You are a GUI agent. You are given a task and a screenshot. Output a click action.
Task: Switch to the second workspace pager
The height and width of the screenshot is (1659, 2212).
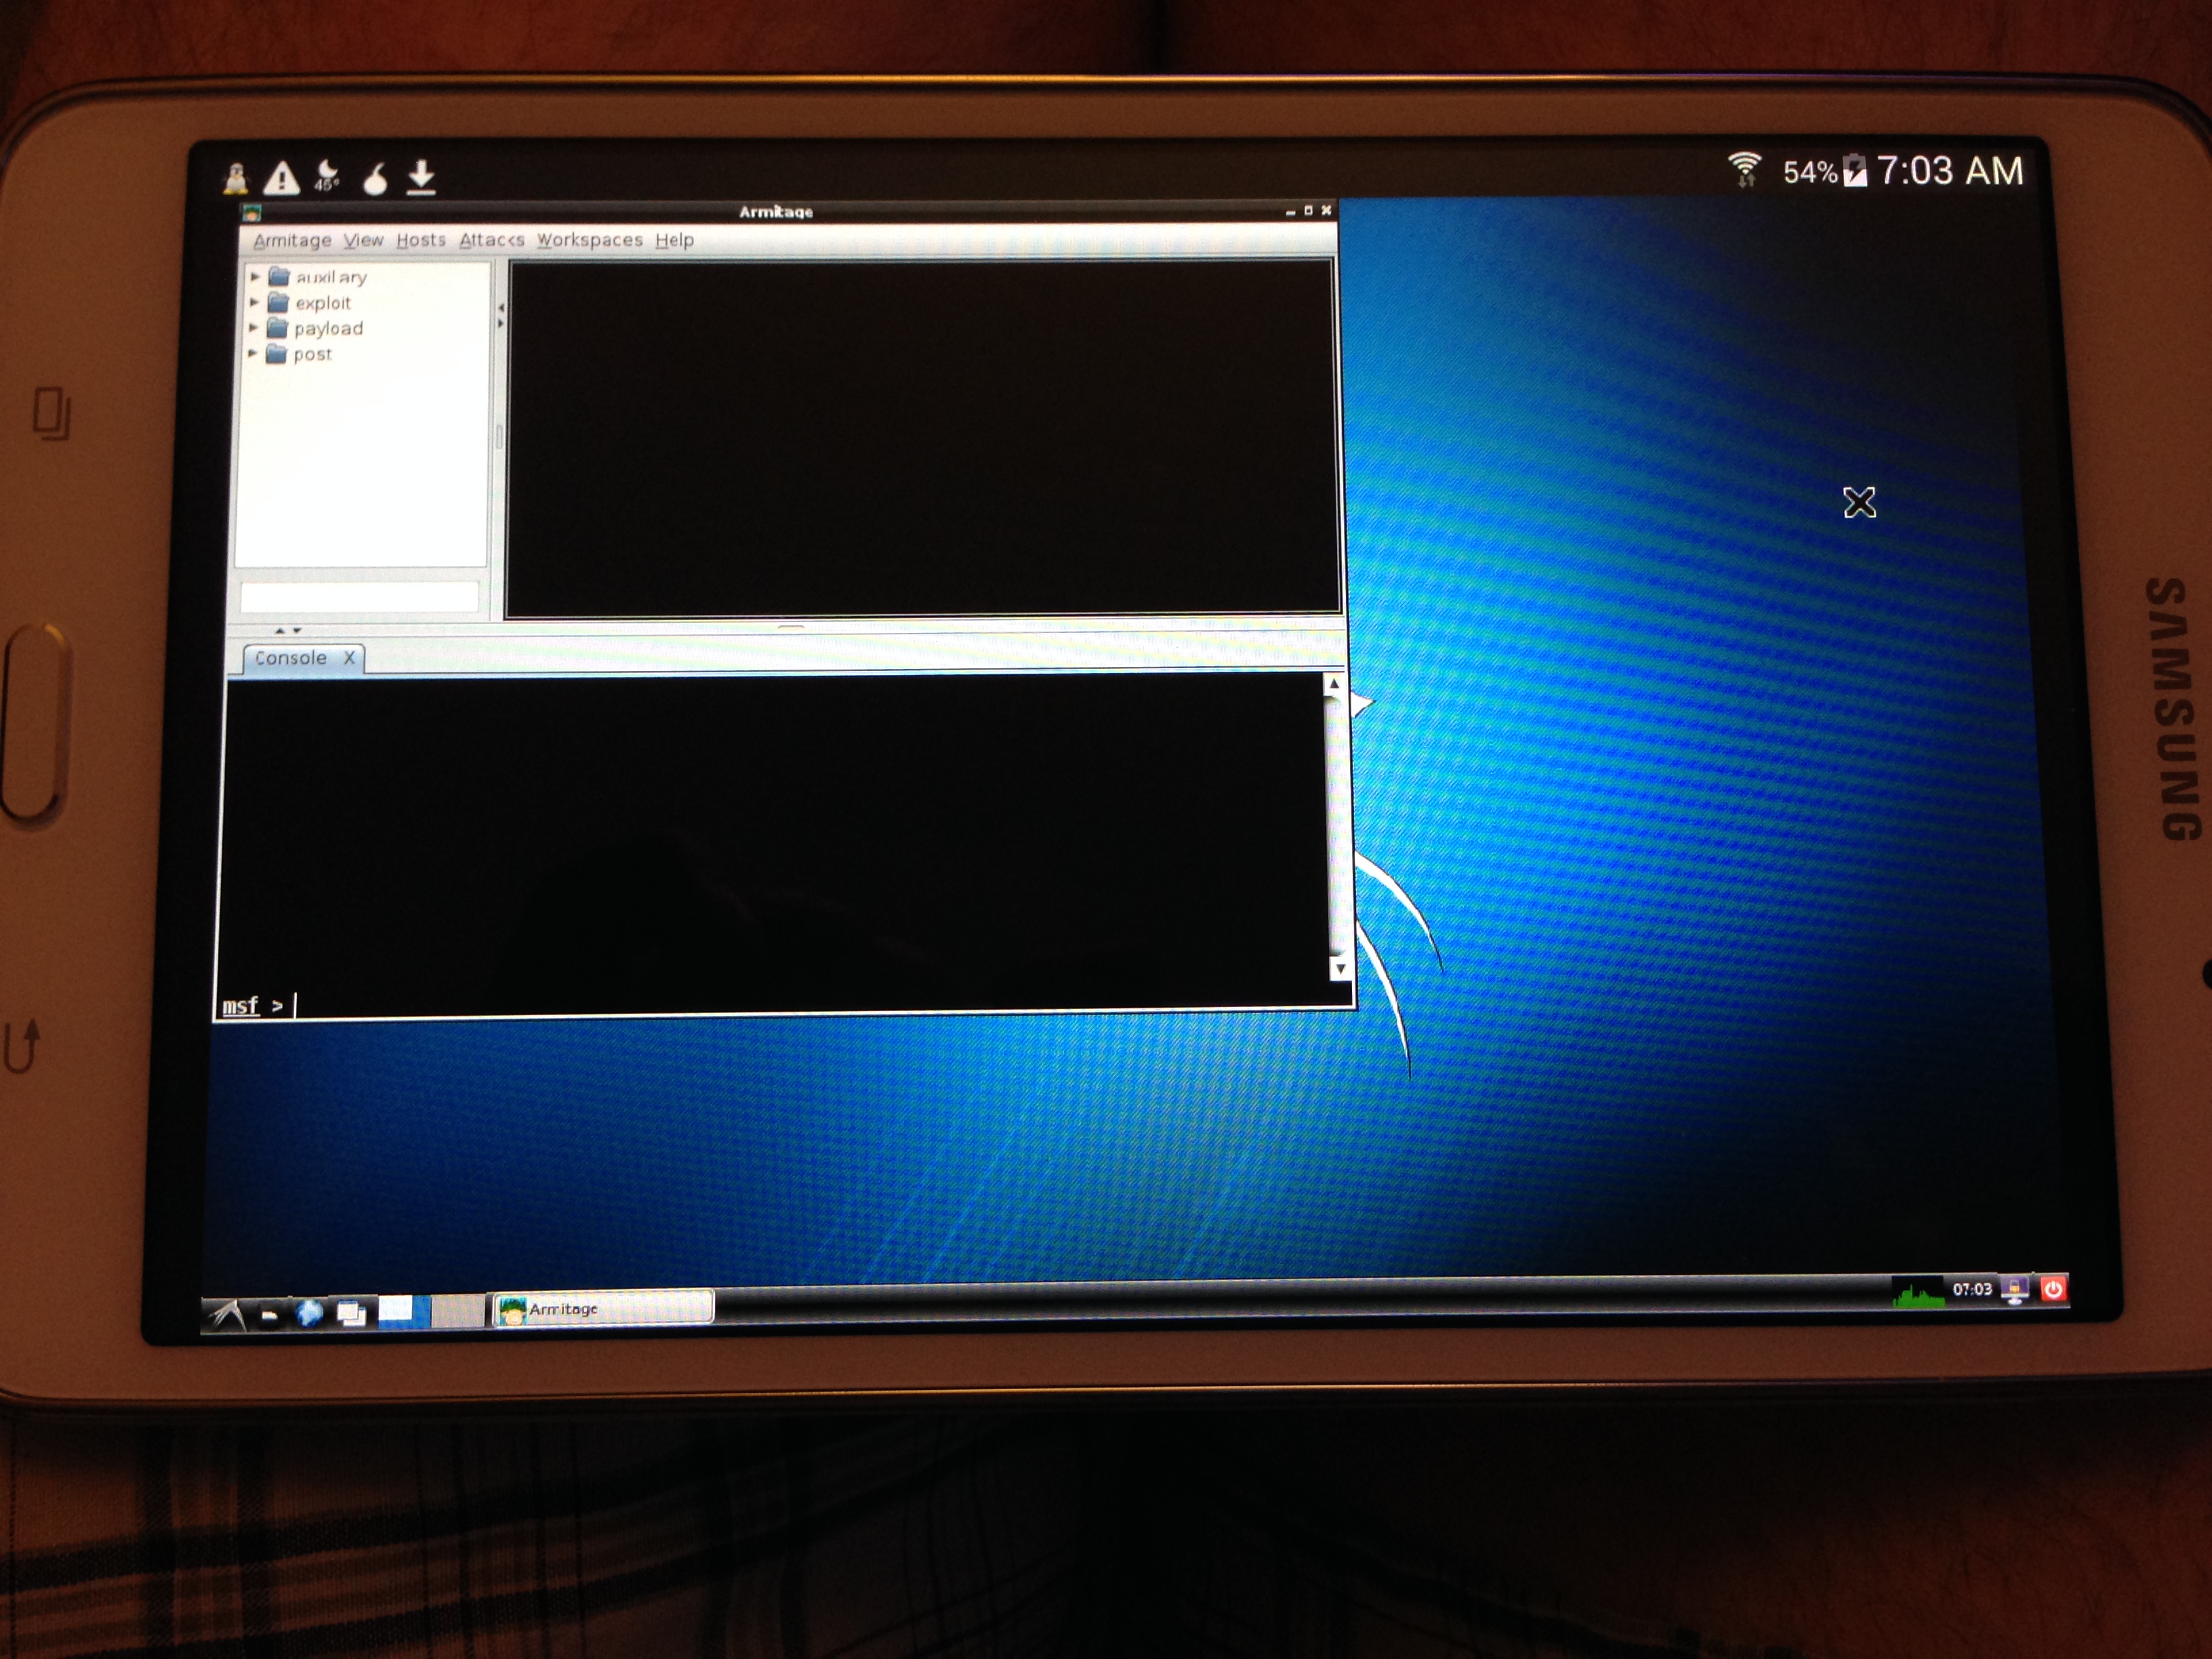[x=458, y=1311]
